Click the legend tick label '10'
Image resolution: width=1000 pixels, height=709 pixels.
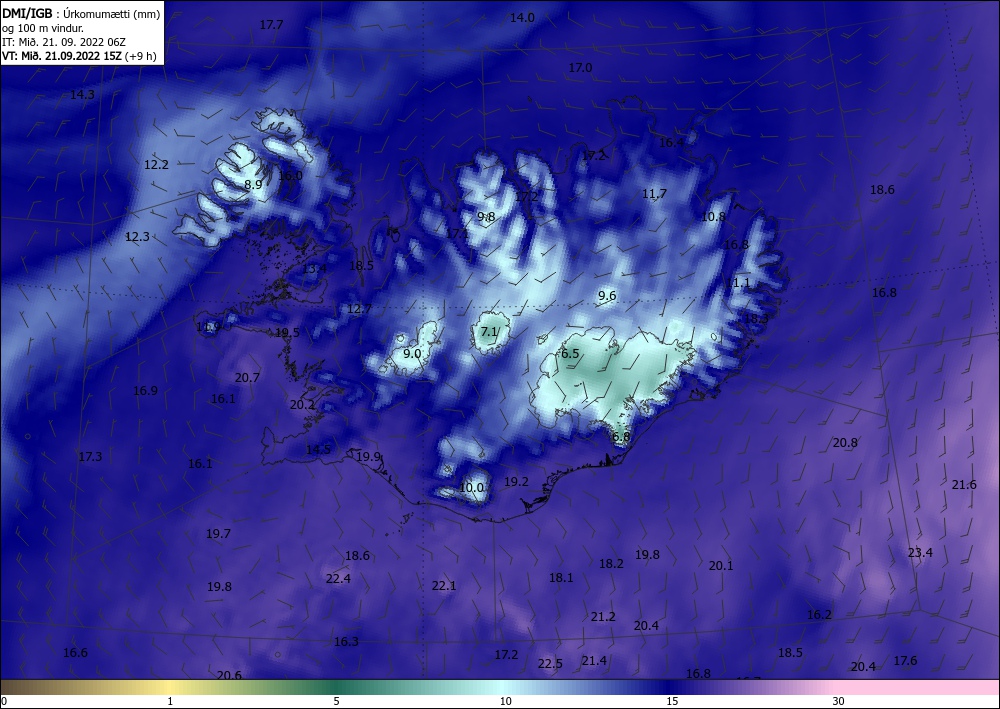(x=505, y=701)
